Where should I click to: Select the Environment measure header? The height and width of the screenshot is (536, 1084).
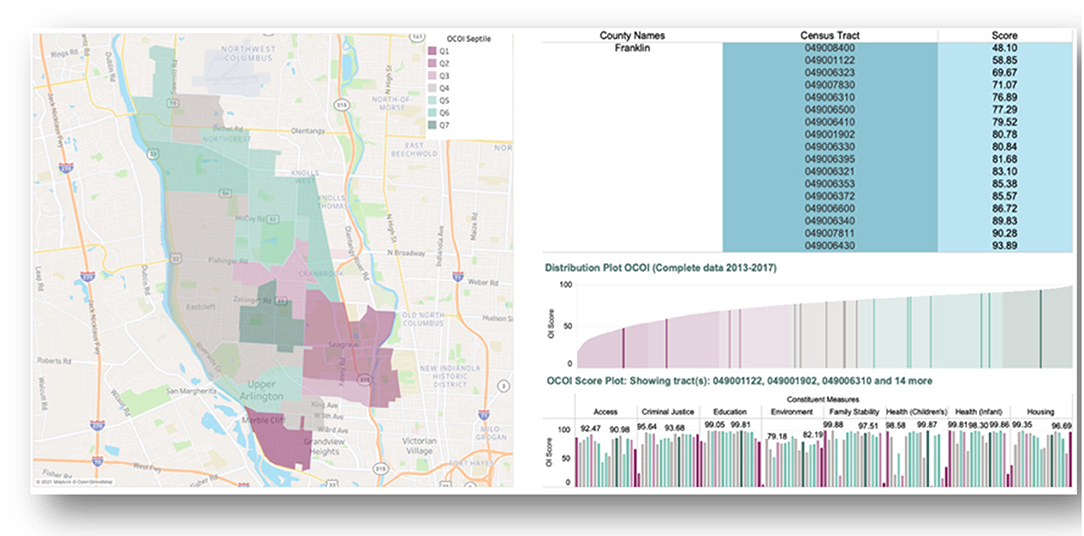(x=793, y=411)
